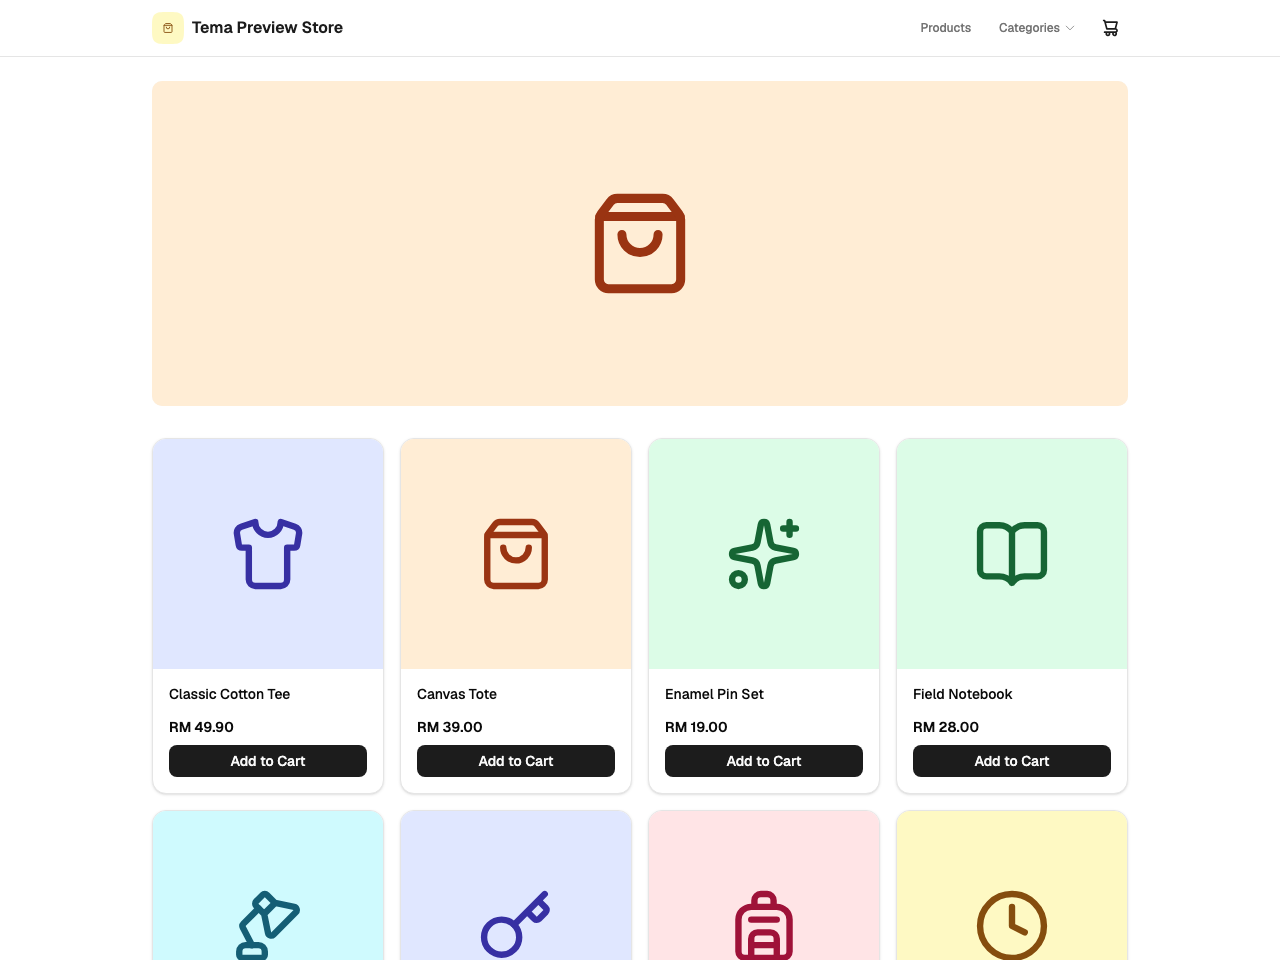Viewport: 1280px width, 960px height.
Task: Open the Canvas Tote product title
Action: (457, 694)
